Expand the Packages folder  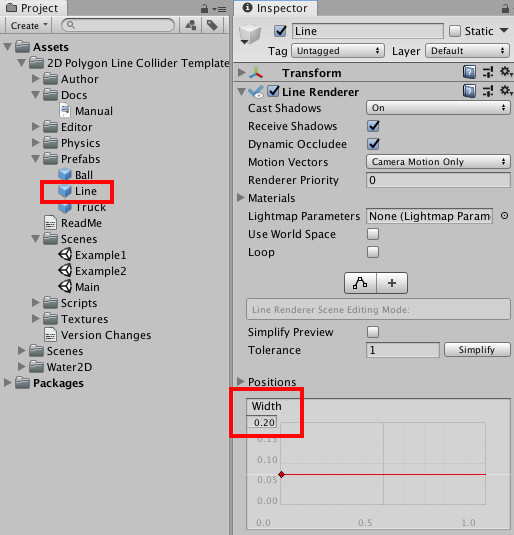(x=7, y=382)
